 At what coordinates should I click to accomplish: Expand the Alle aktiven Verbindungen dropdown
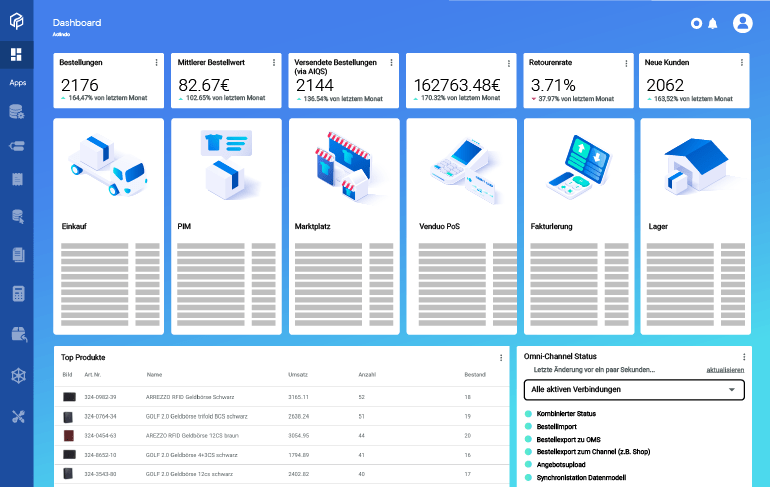coord(634,389)
